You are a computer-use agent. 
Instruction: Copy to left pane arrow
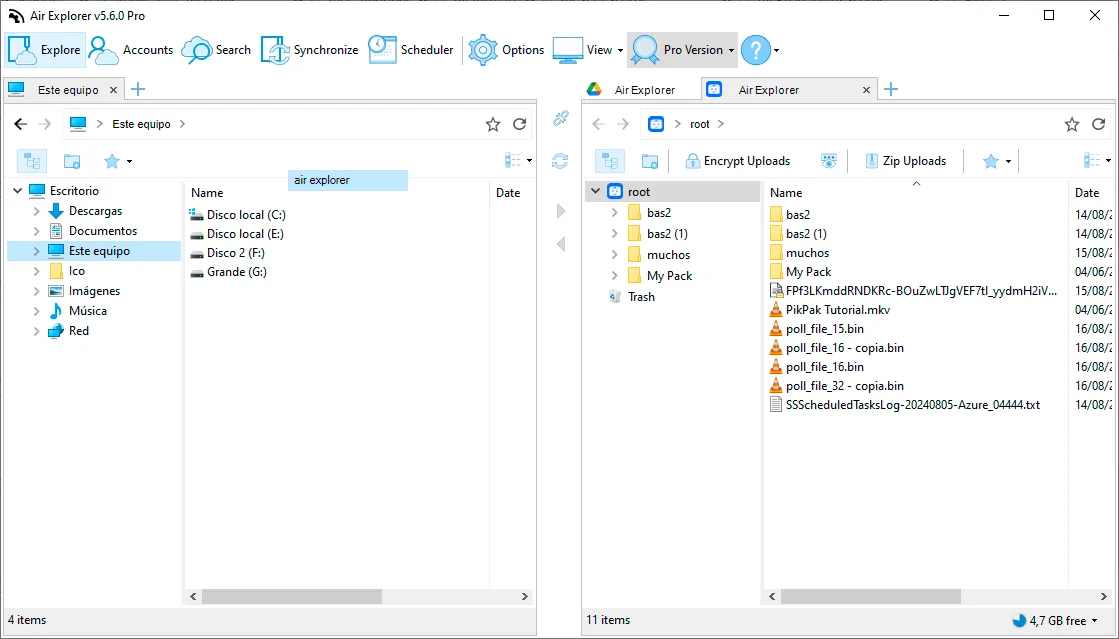coord(561,244)
